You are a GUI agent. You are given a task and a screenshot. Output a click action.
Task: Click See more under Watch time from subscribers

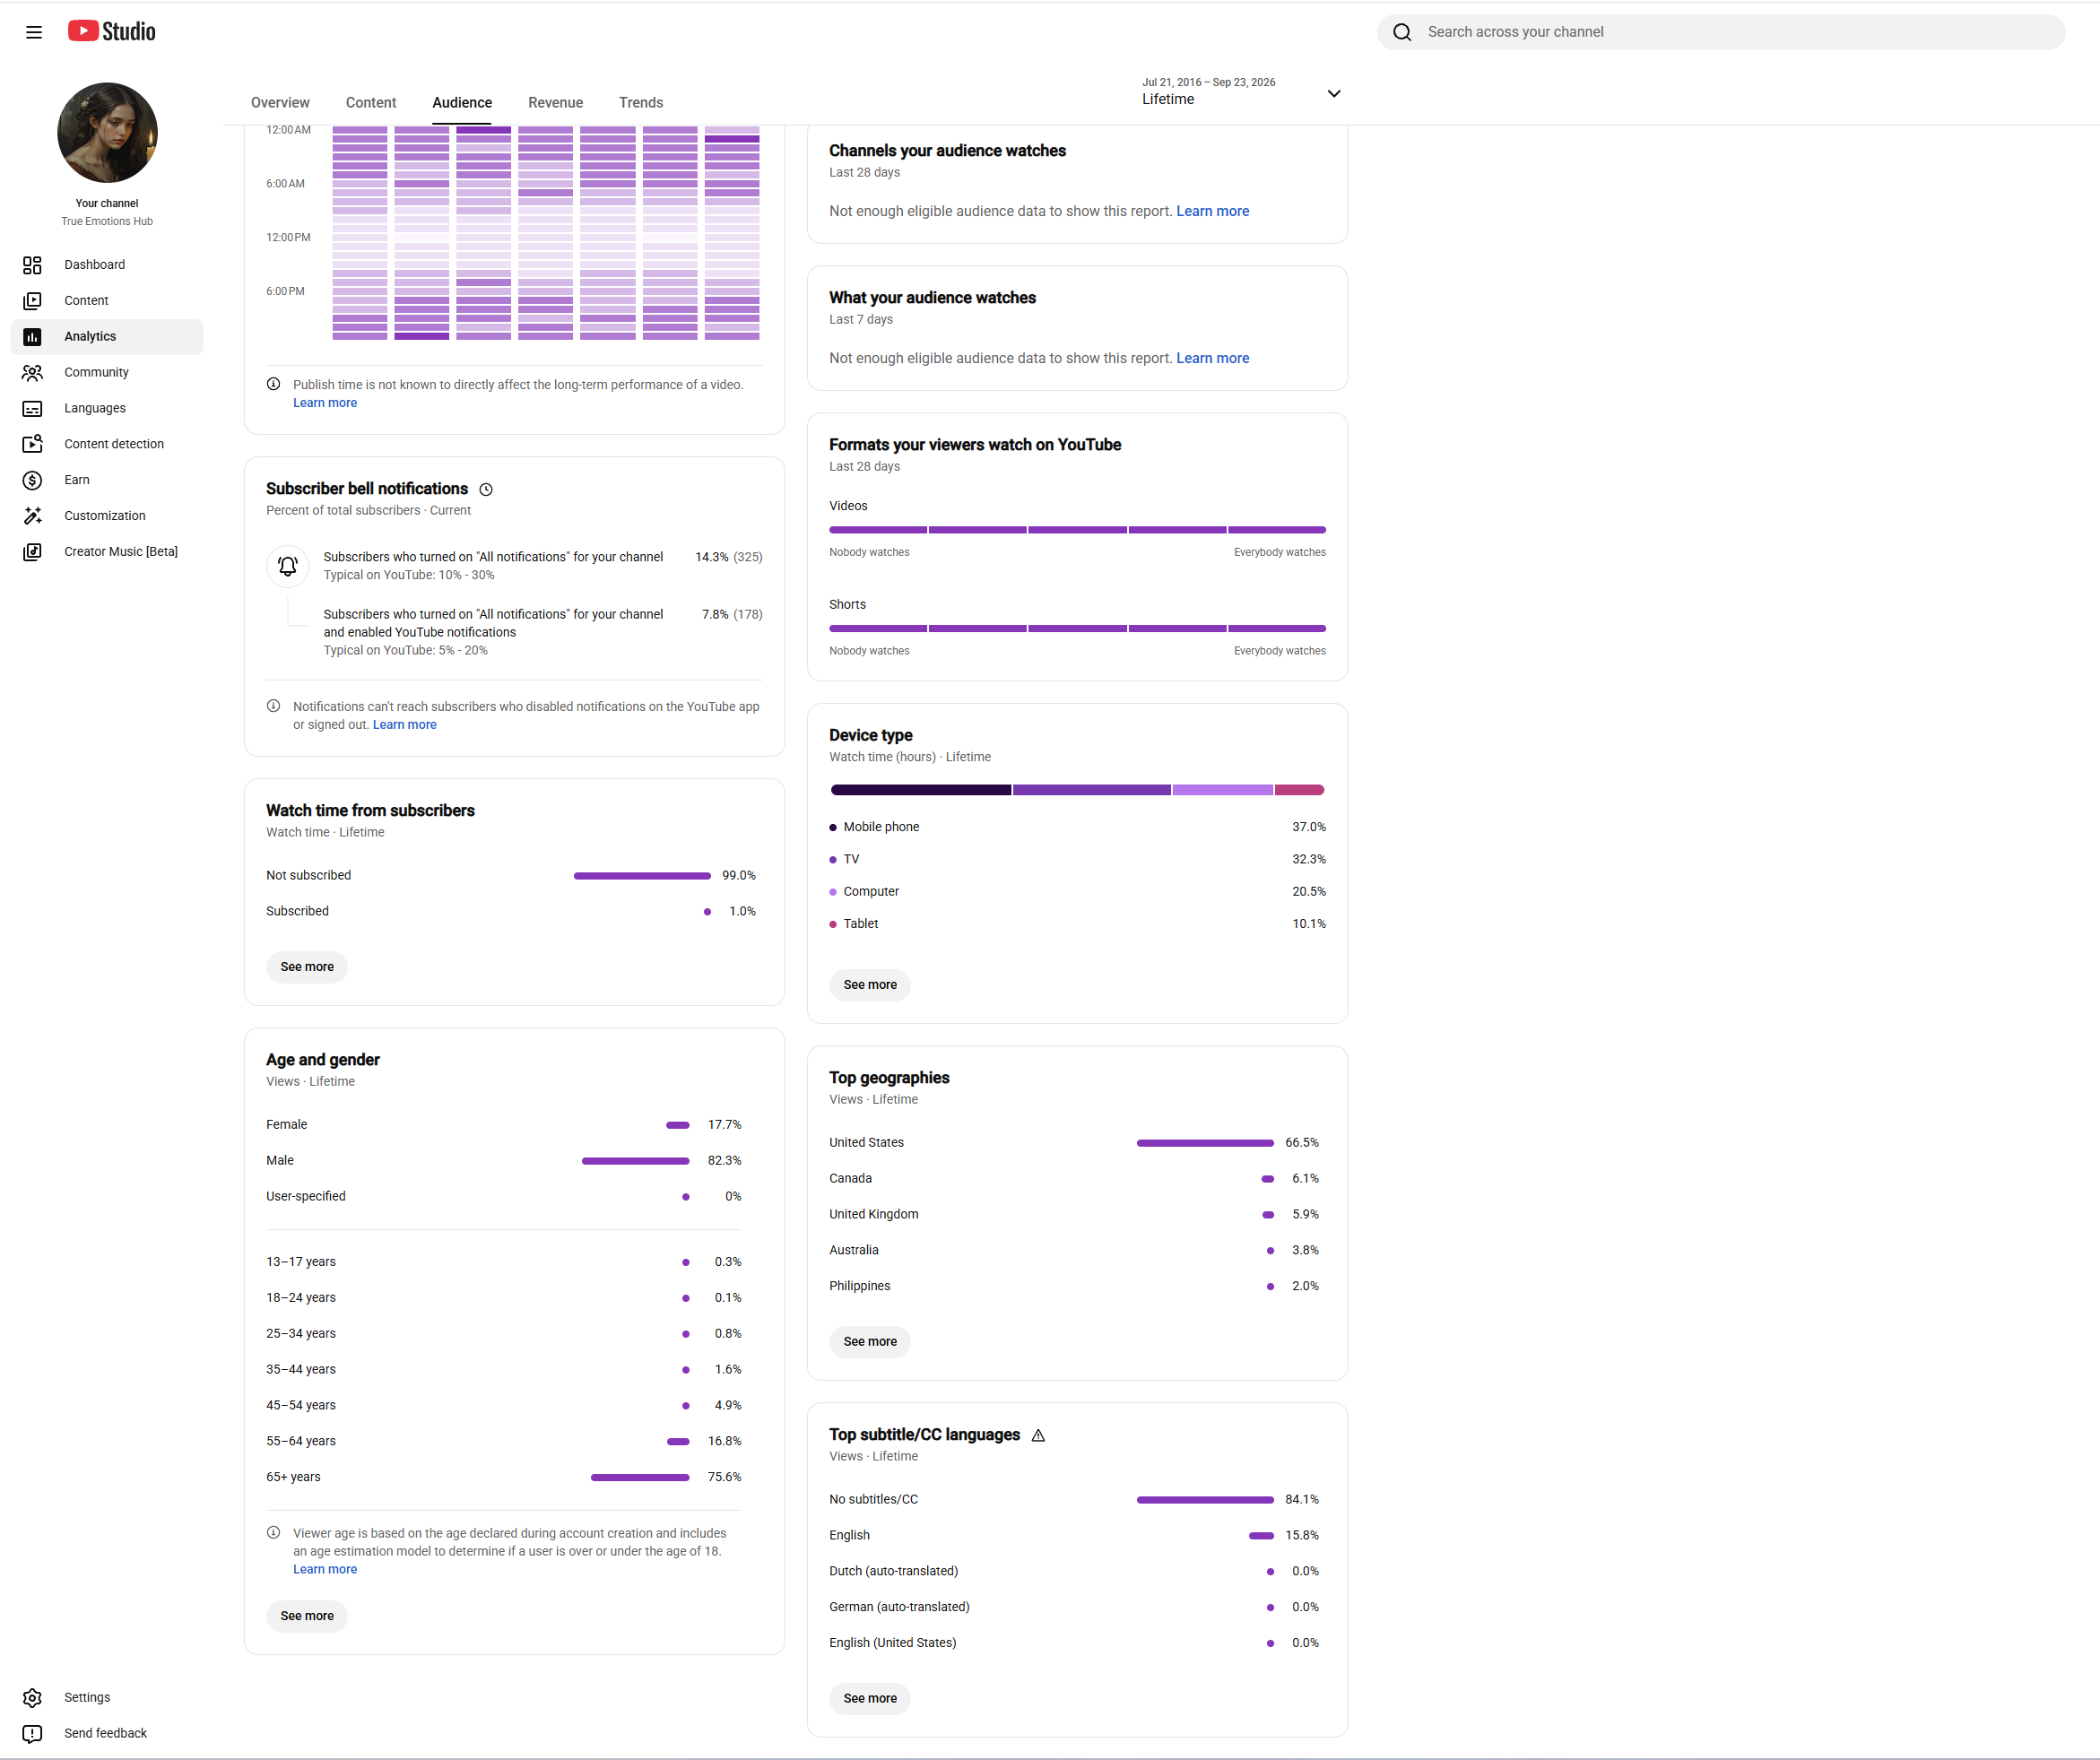coord(307,967)
